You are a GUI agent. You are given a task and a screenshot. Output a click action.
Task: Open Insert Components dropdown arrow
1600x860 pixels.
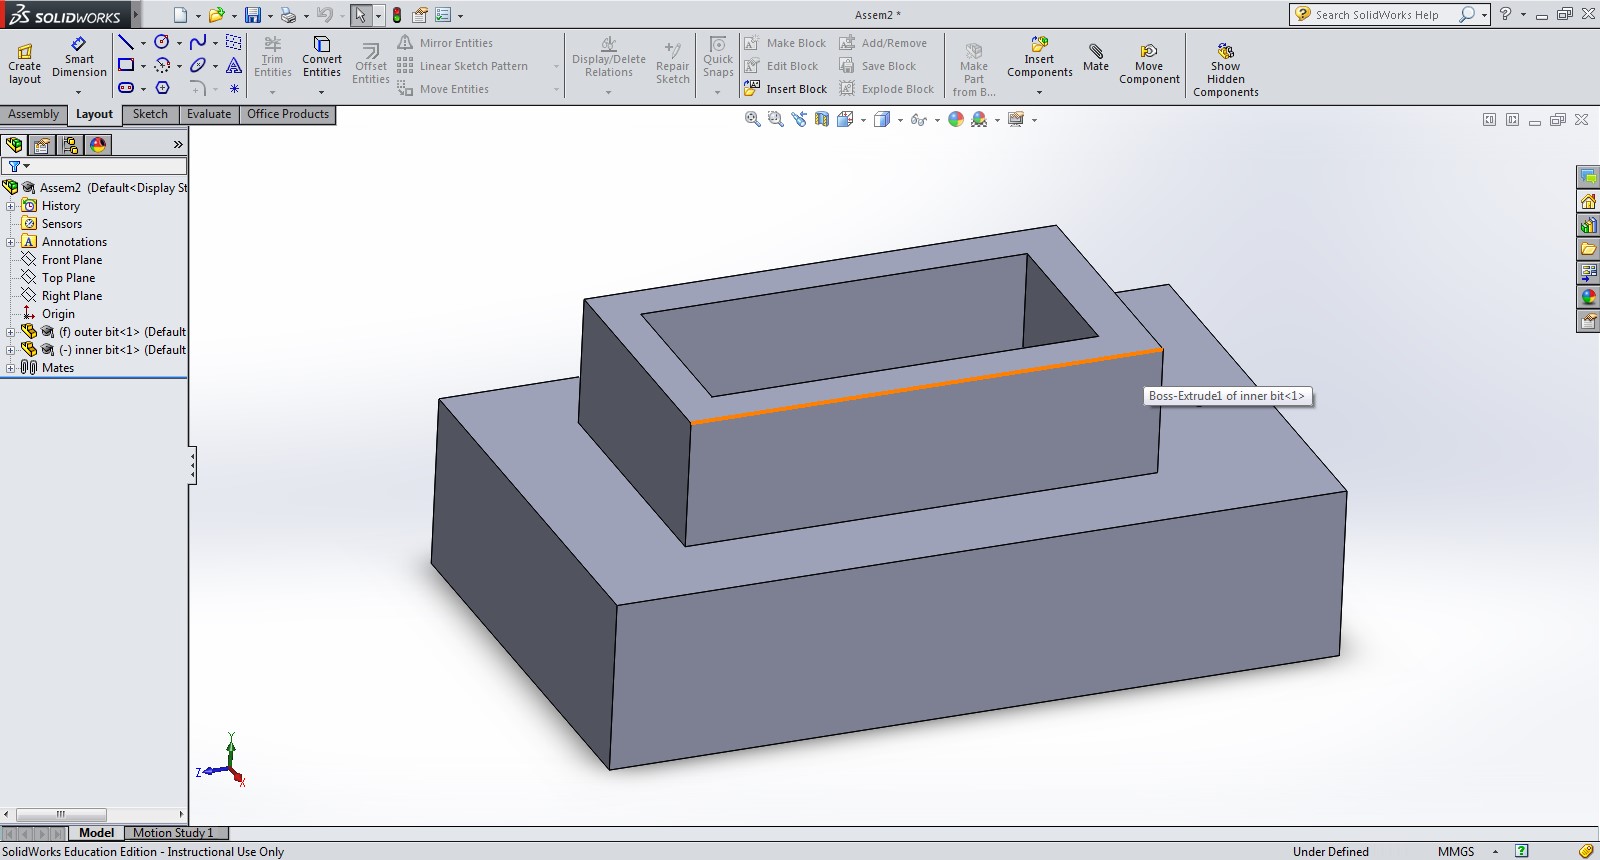(x=1039, y=92)
